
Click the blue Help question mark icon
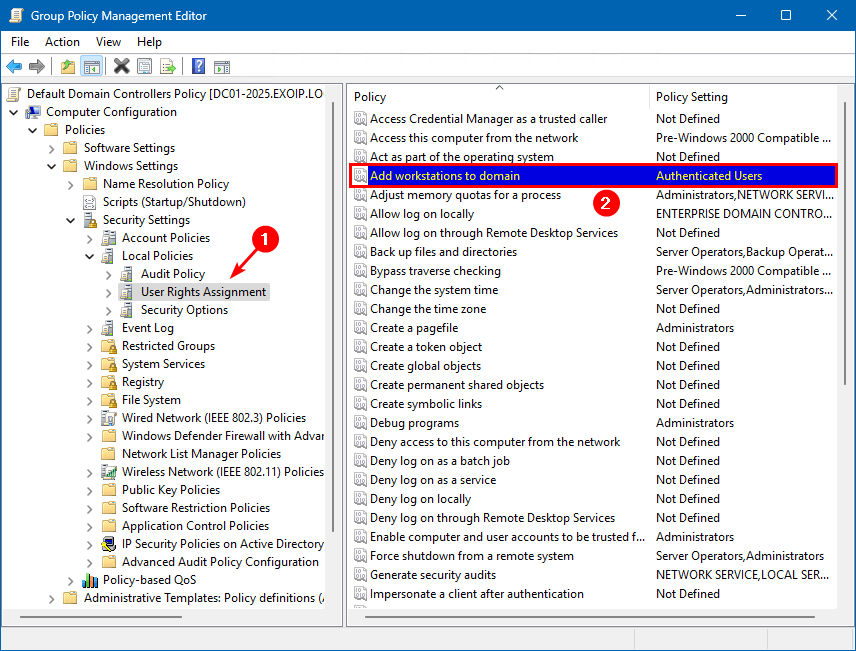[198, 67]
